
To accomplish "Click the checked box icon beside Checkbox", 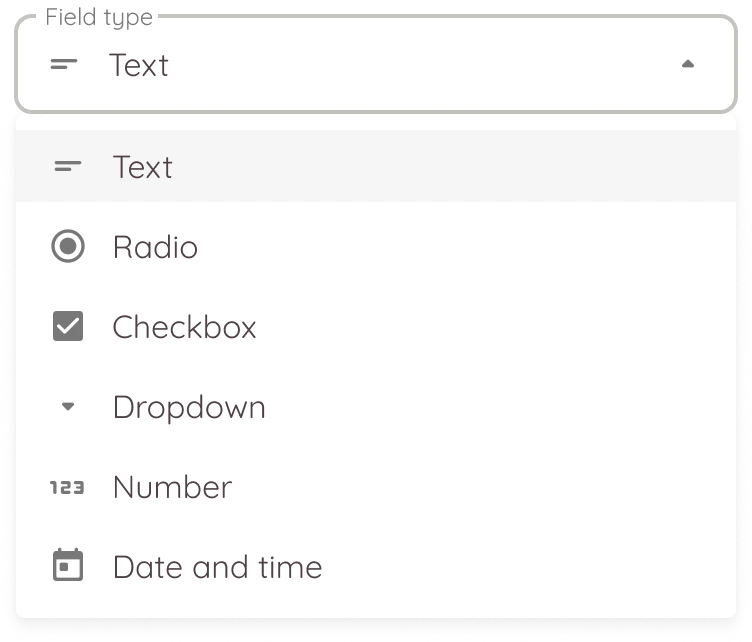I will coord(68,327).
